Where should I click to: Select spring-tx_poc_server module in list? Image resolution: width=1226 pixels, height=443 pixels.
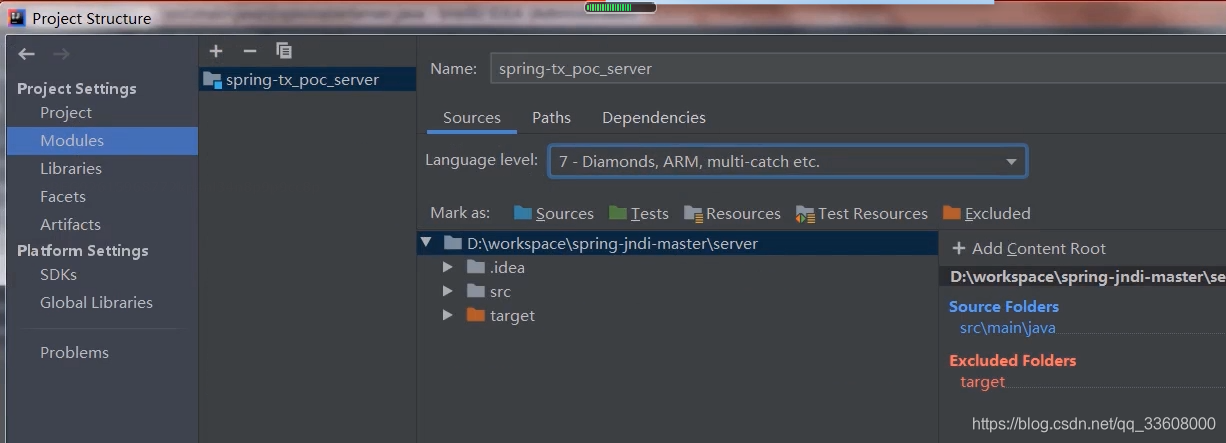point(307,80)
